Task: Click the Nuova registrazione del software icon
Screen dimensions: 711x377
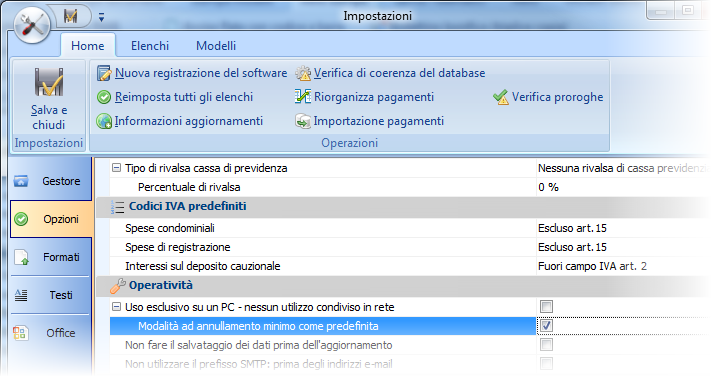Action: point(104,73)
